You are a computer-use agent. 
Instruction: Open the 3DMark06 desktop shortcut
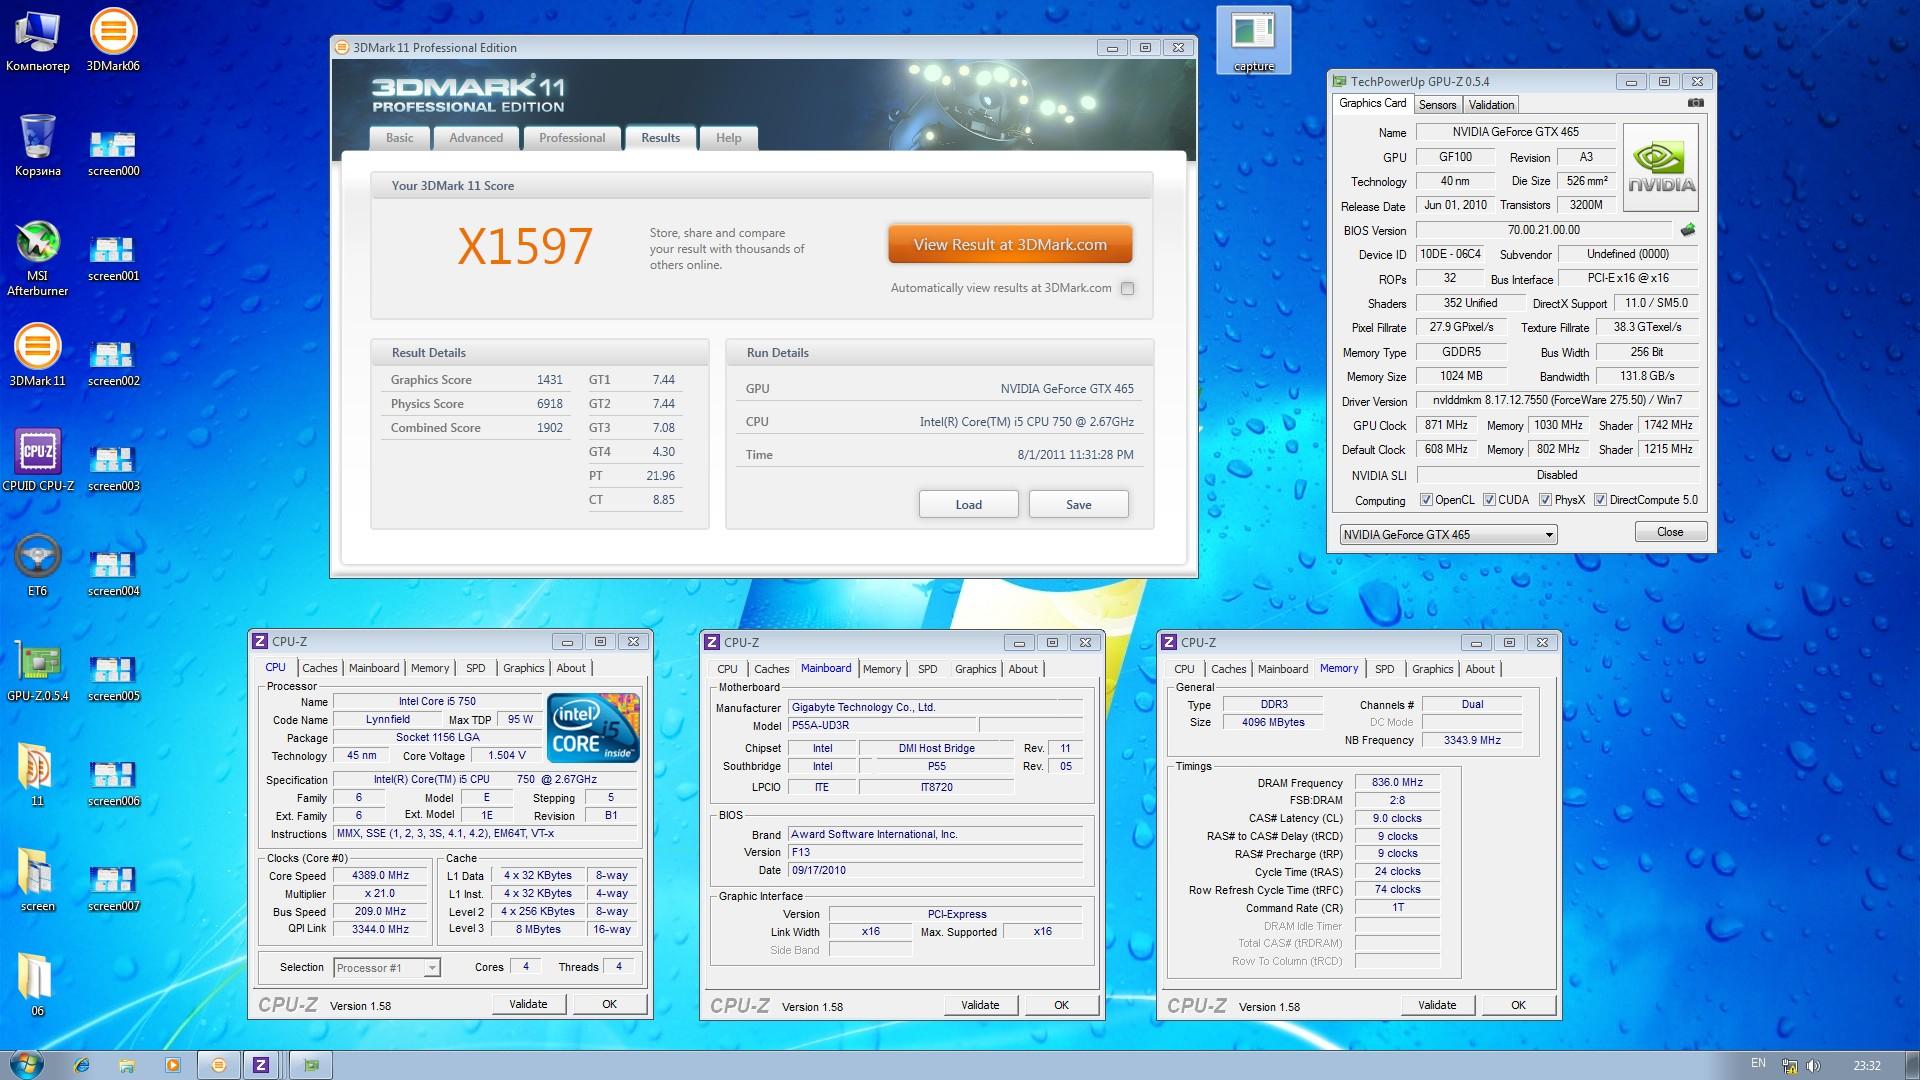(x=113, y=40)
